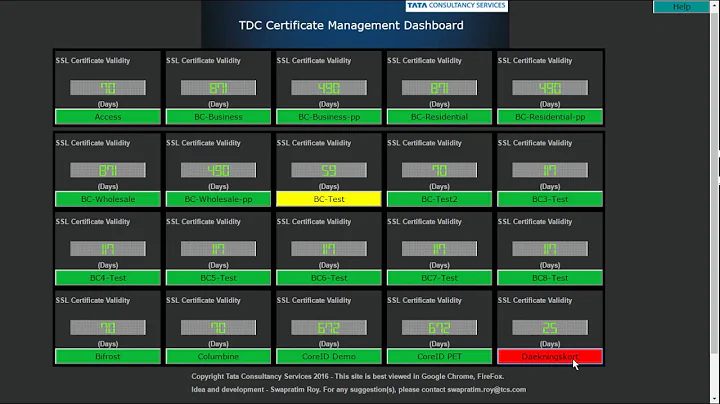
Task: Open the BC3-Test certificate label
Action: click(550, 199)
